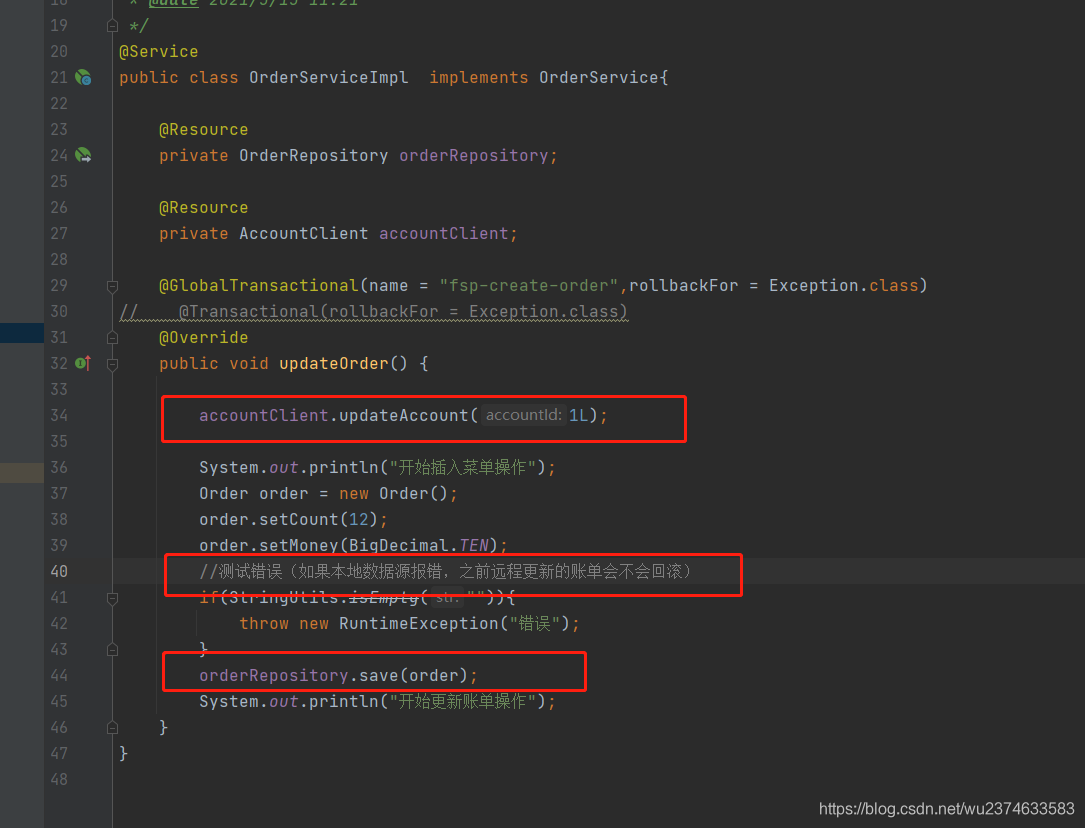Click the accountClient field name on line 27
The width and height of the screenshot is (1085, 828).
coord(444,234)
